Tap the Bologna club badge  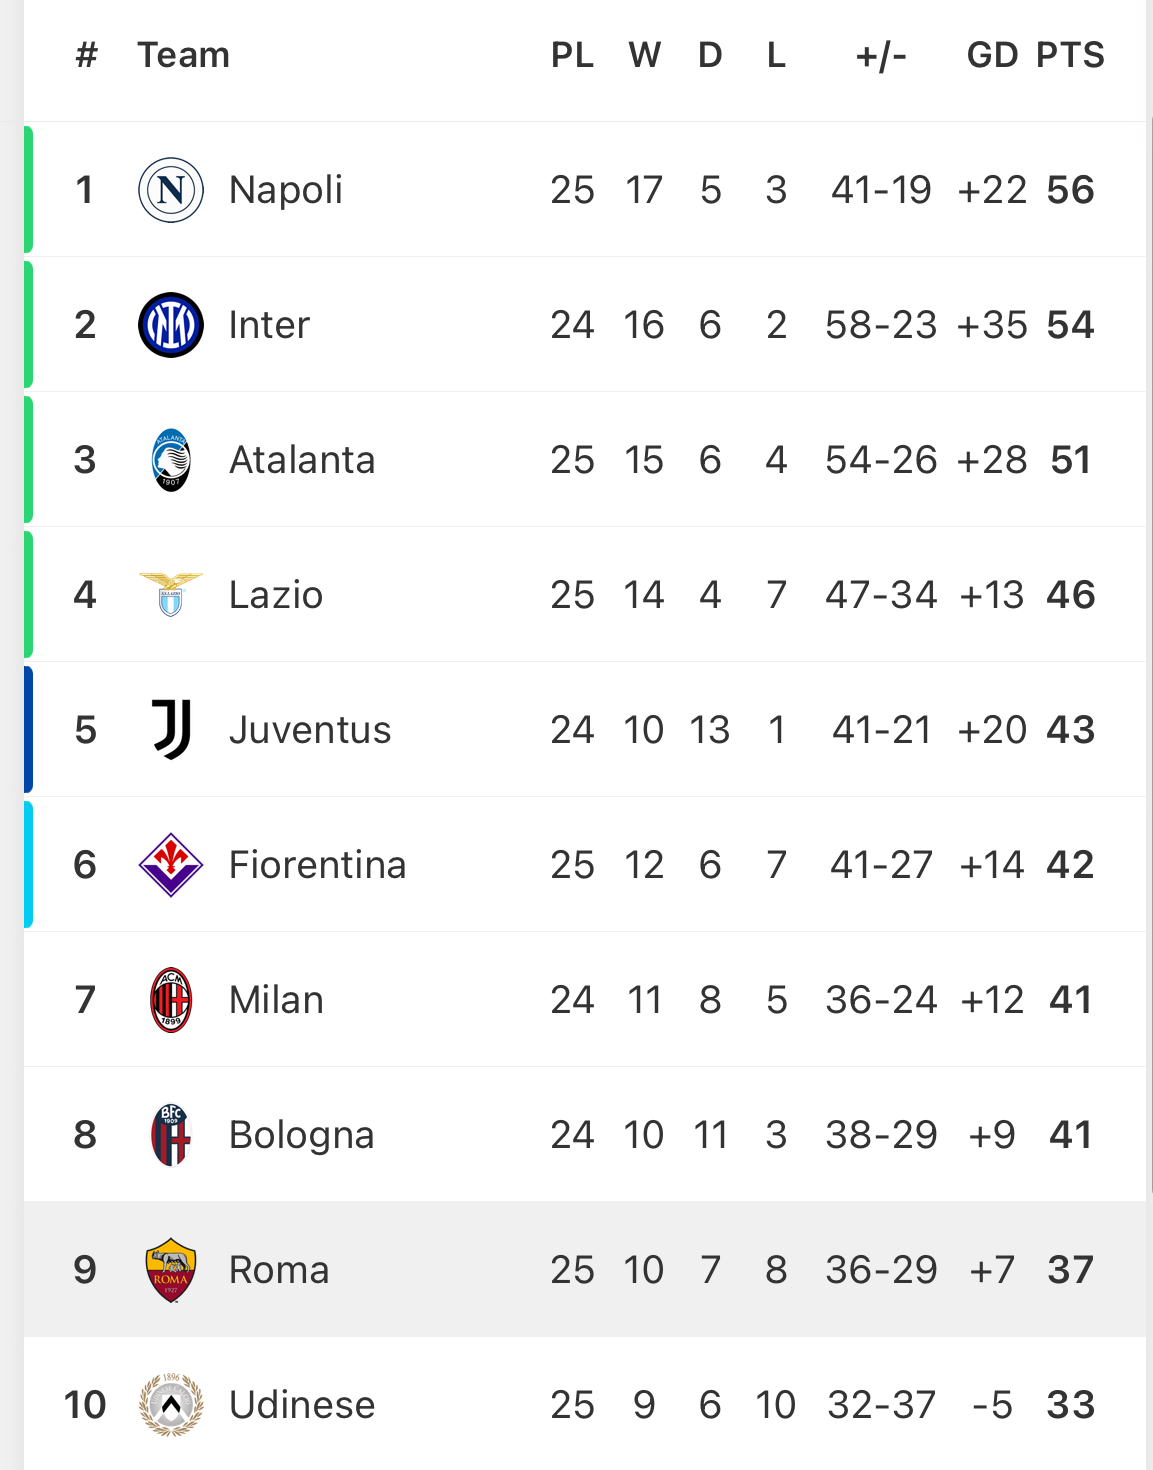(171, 1135)
